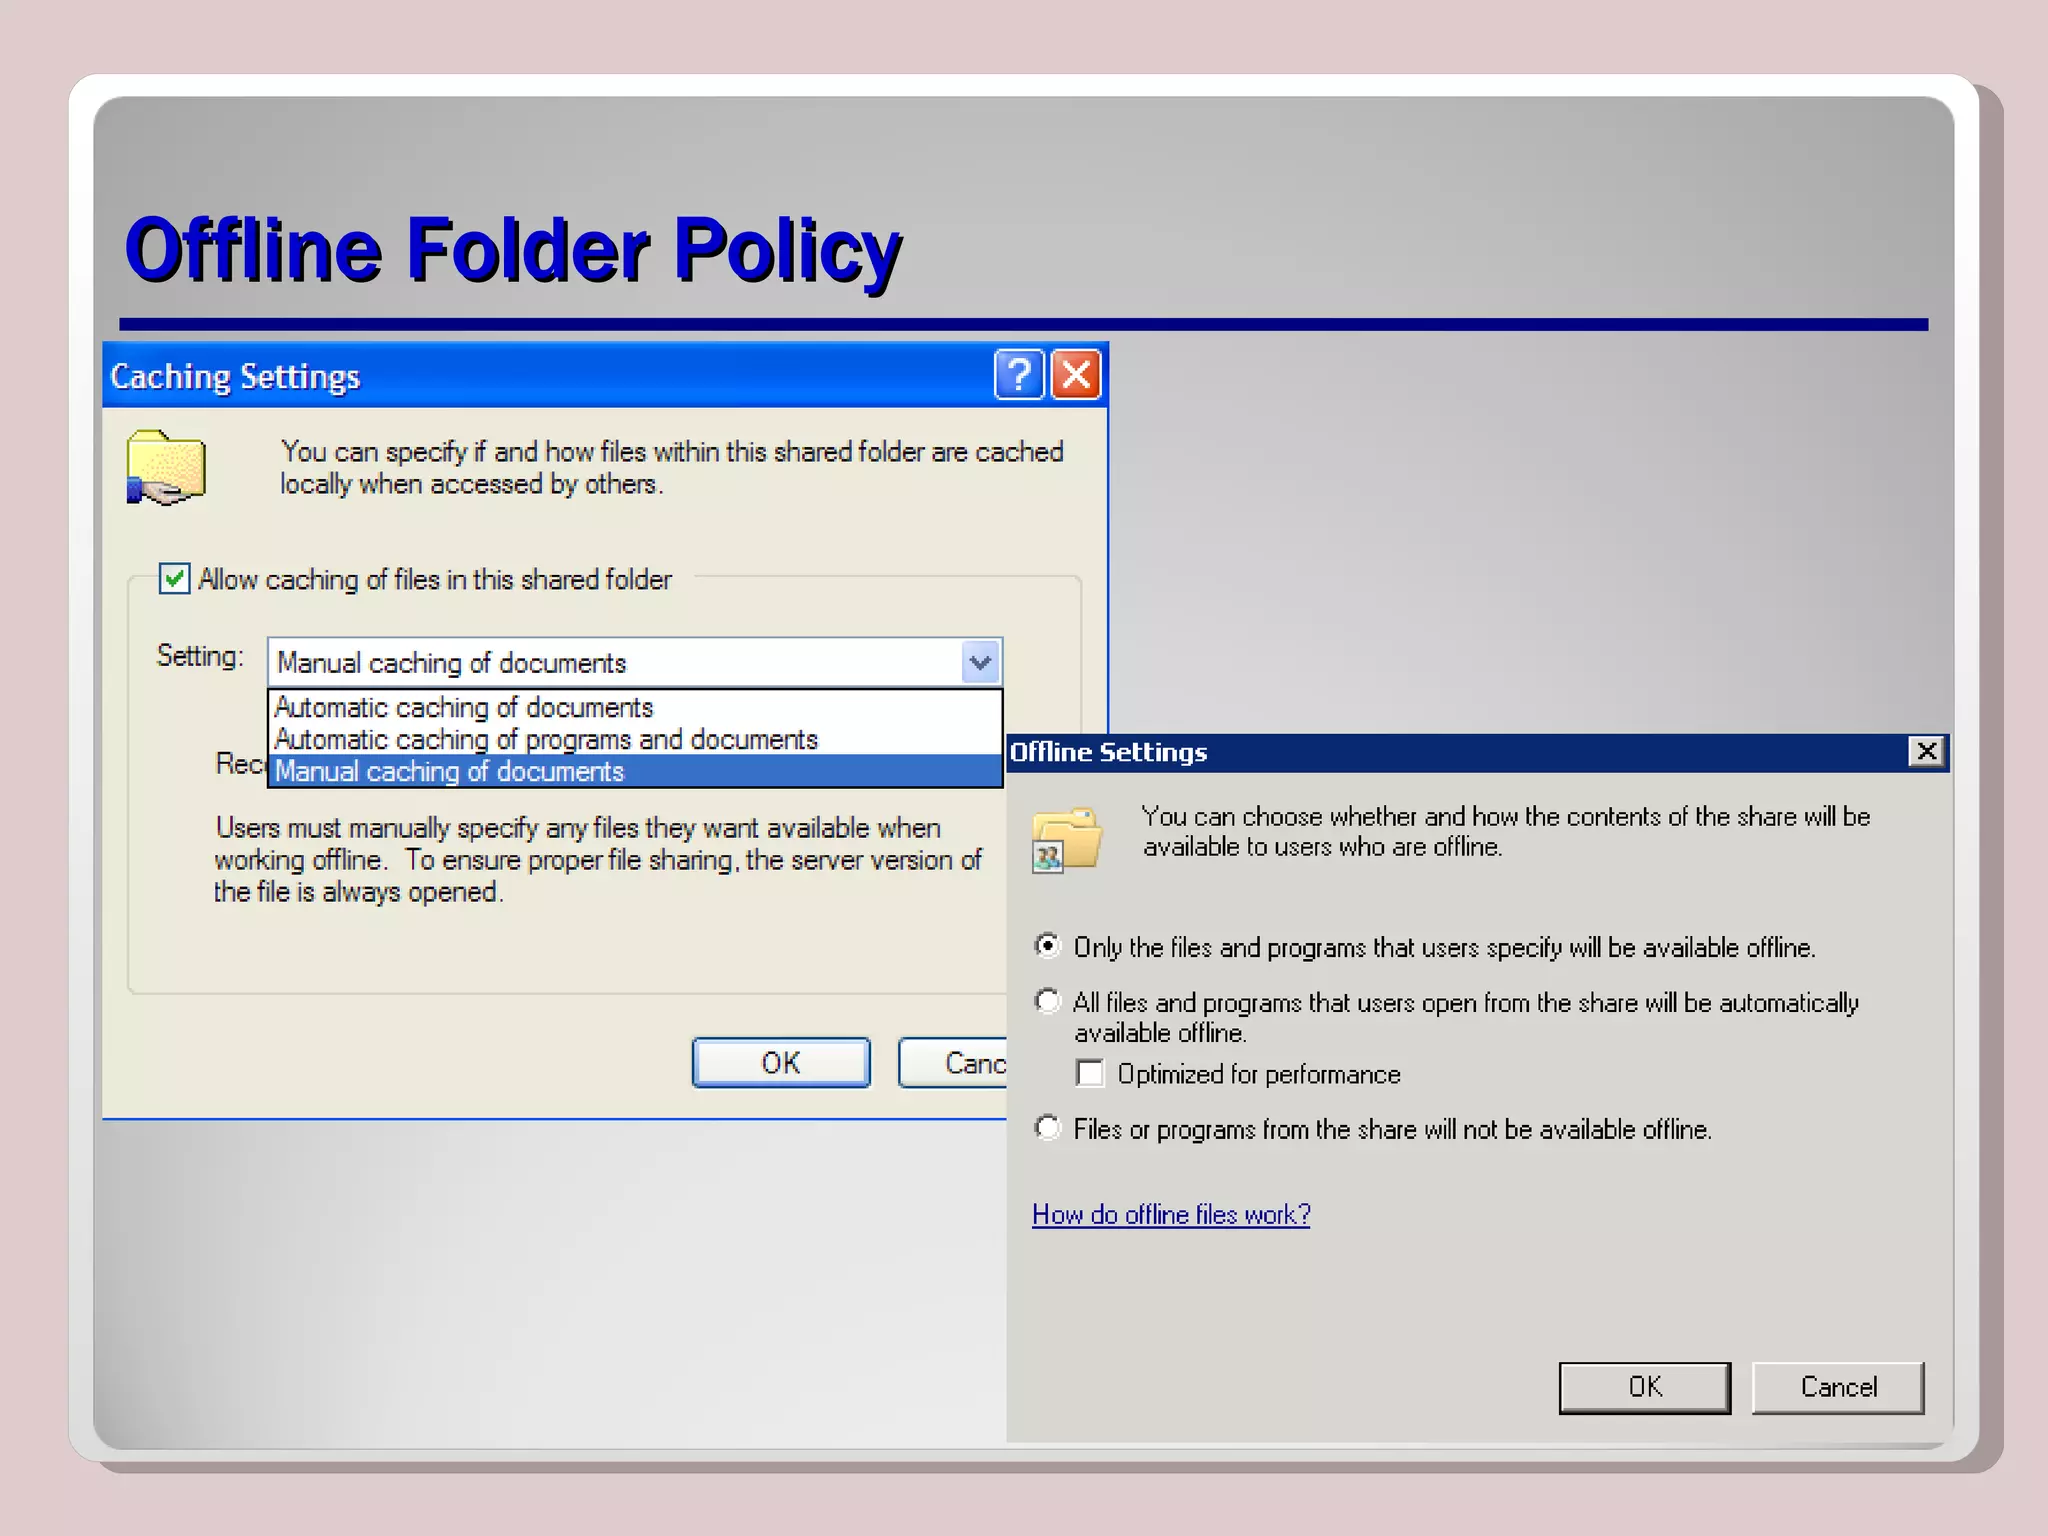Click the shared folder icon in Caching Settings
2048x1536 pixels.
point(166,467)
